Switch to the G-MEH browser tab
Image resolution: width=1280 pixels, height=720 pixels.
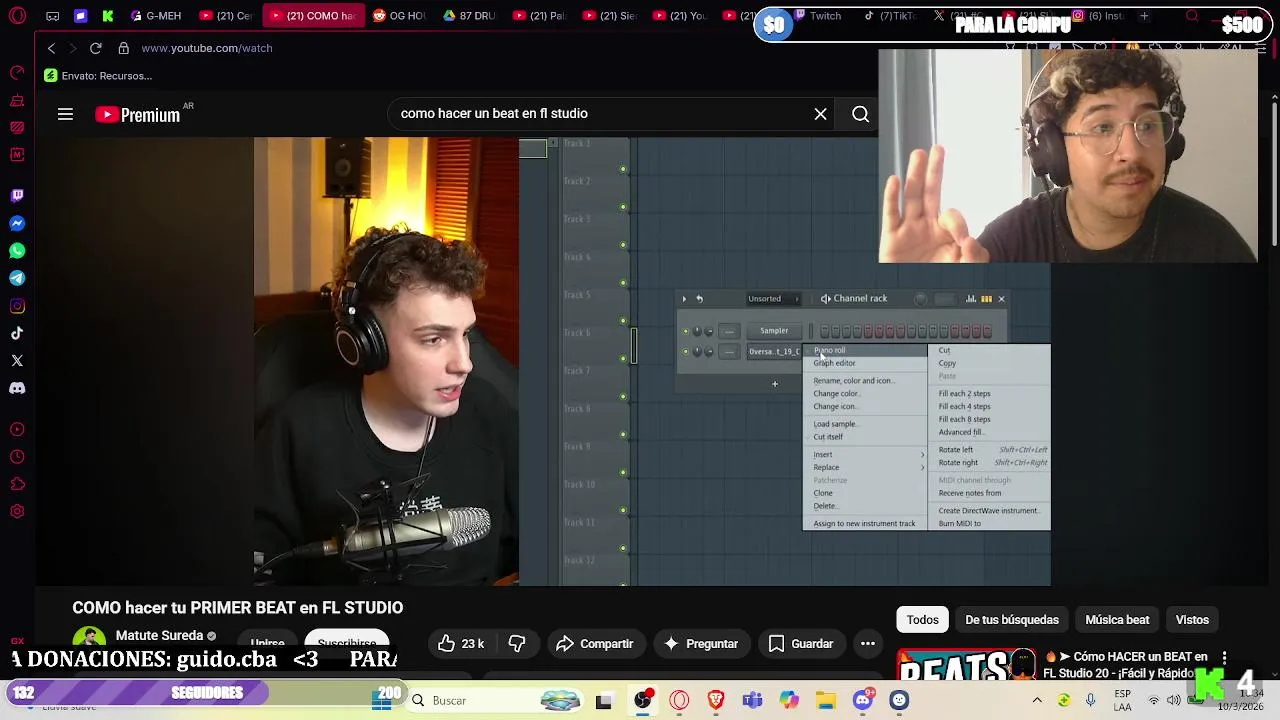(157, 16)
